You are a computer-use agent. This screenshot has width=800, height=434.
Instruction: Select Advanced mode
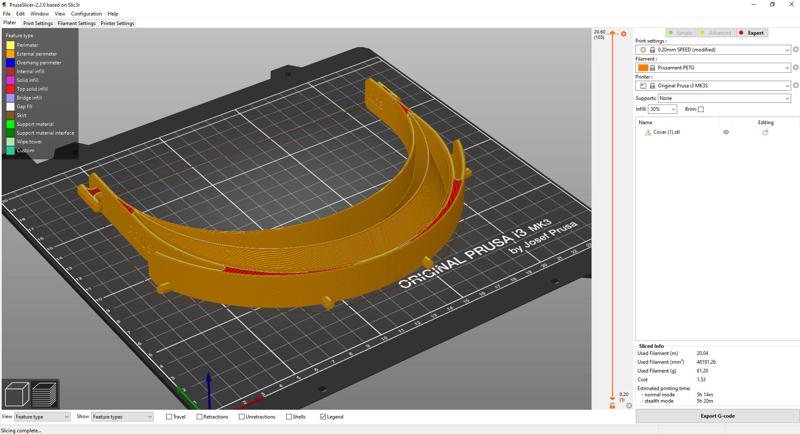716,33
